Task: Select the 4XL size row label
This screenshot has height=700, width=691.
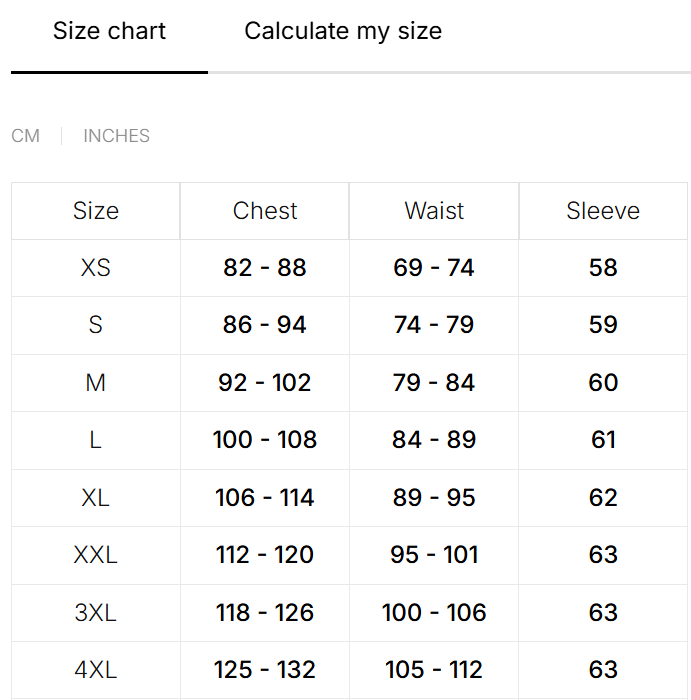Action: coord(96,670)
